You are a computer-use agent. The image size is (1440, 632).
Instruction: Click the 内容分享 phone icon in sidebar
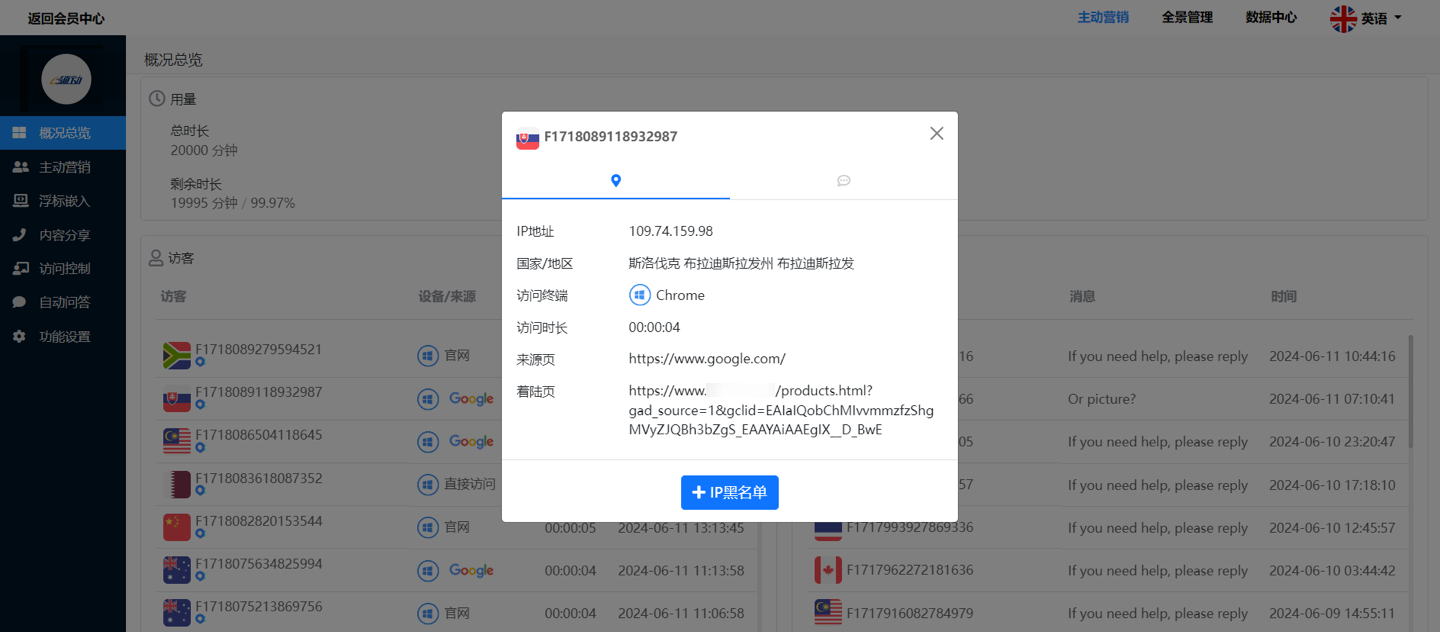click(19, 235)
